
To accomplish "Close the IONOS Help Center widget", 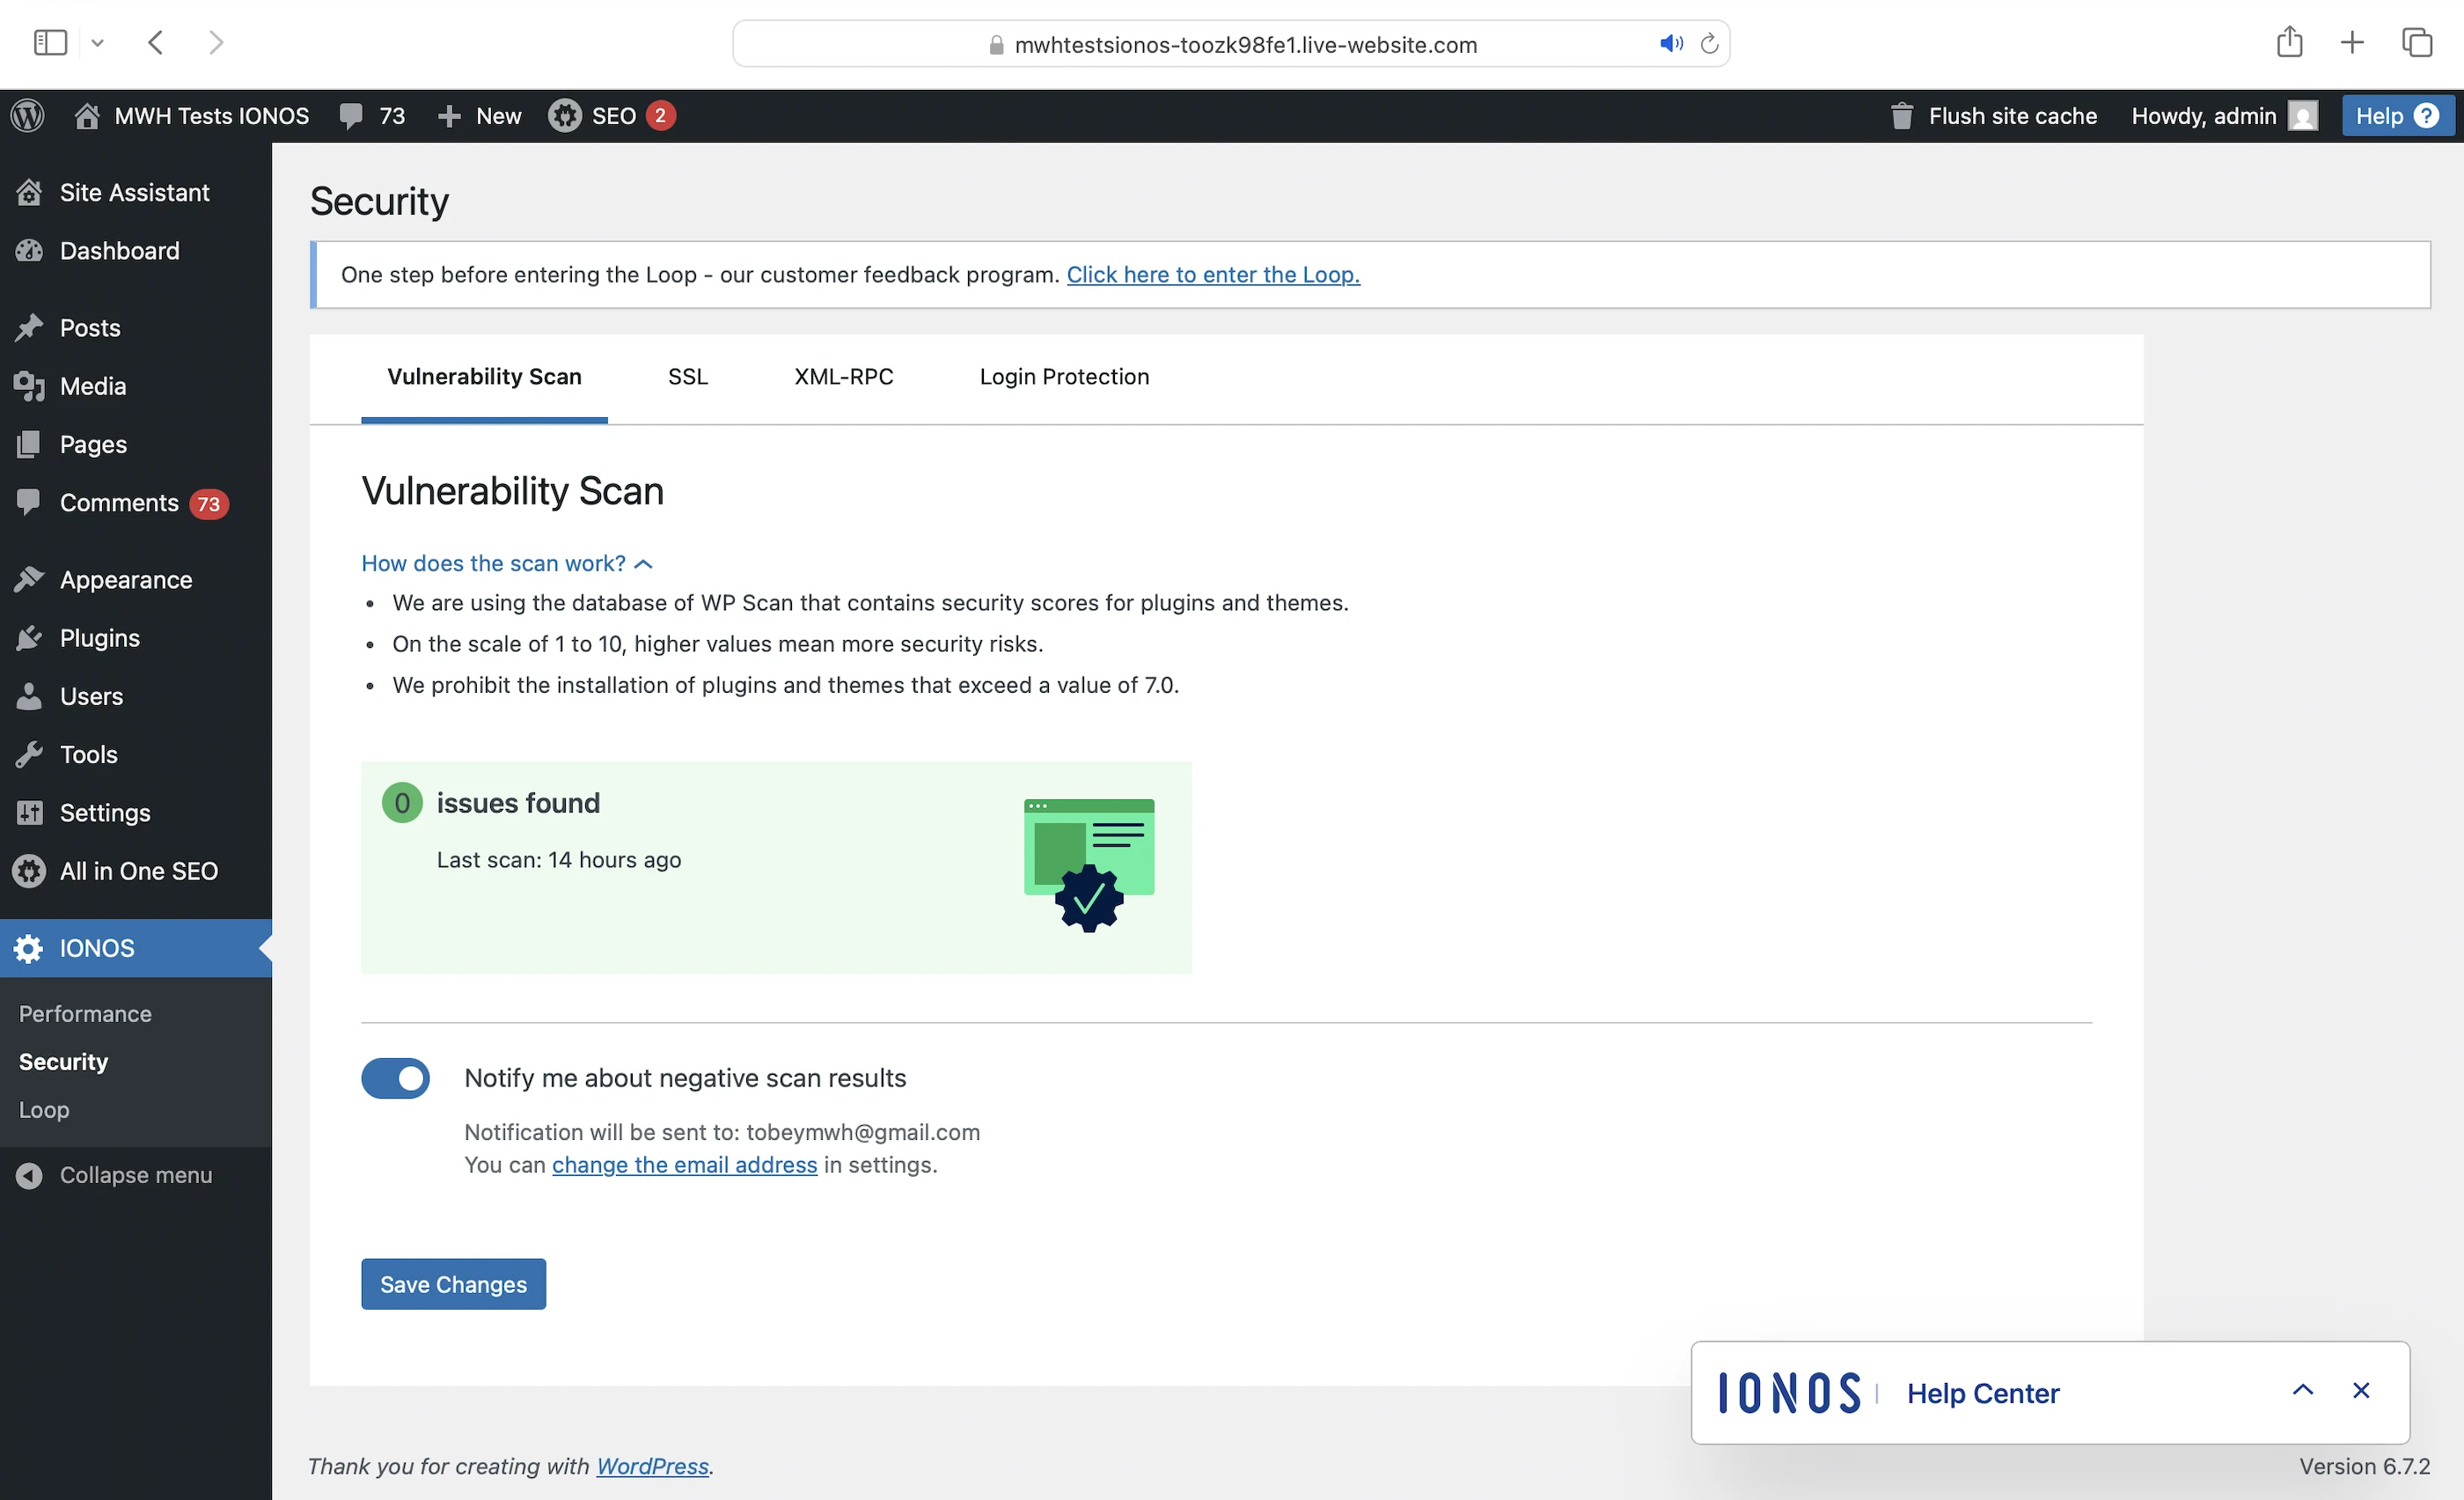I will click(x=2361, y=1390).
